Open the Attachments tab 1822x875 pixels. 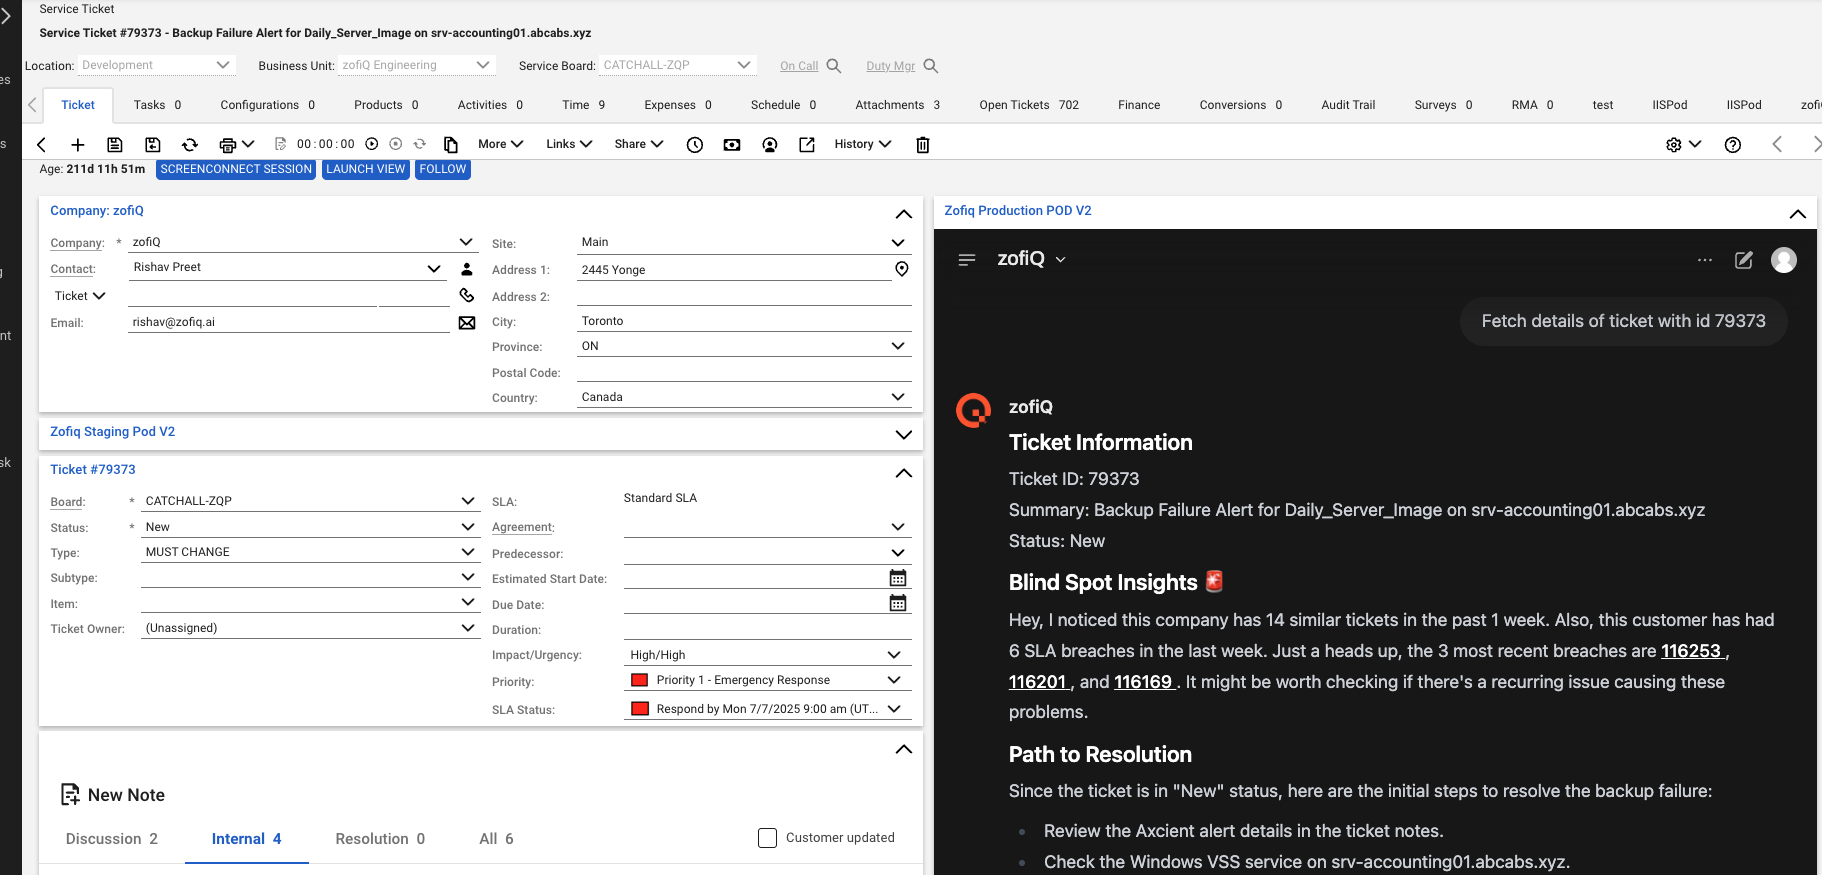tap(897, 105)
